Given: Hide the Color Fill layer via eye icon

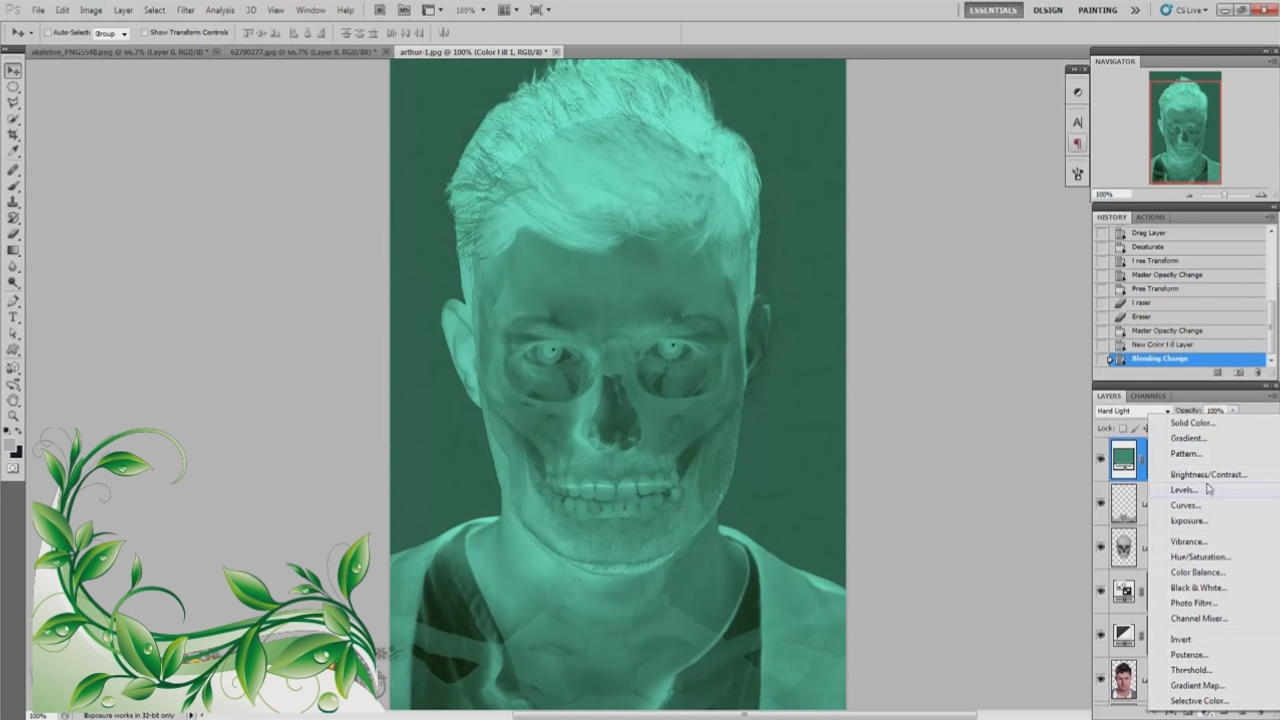Looking at the screenshot, I should (1101, 459).
